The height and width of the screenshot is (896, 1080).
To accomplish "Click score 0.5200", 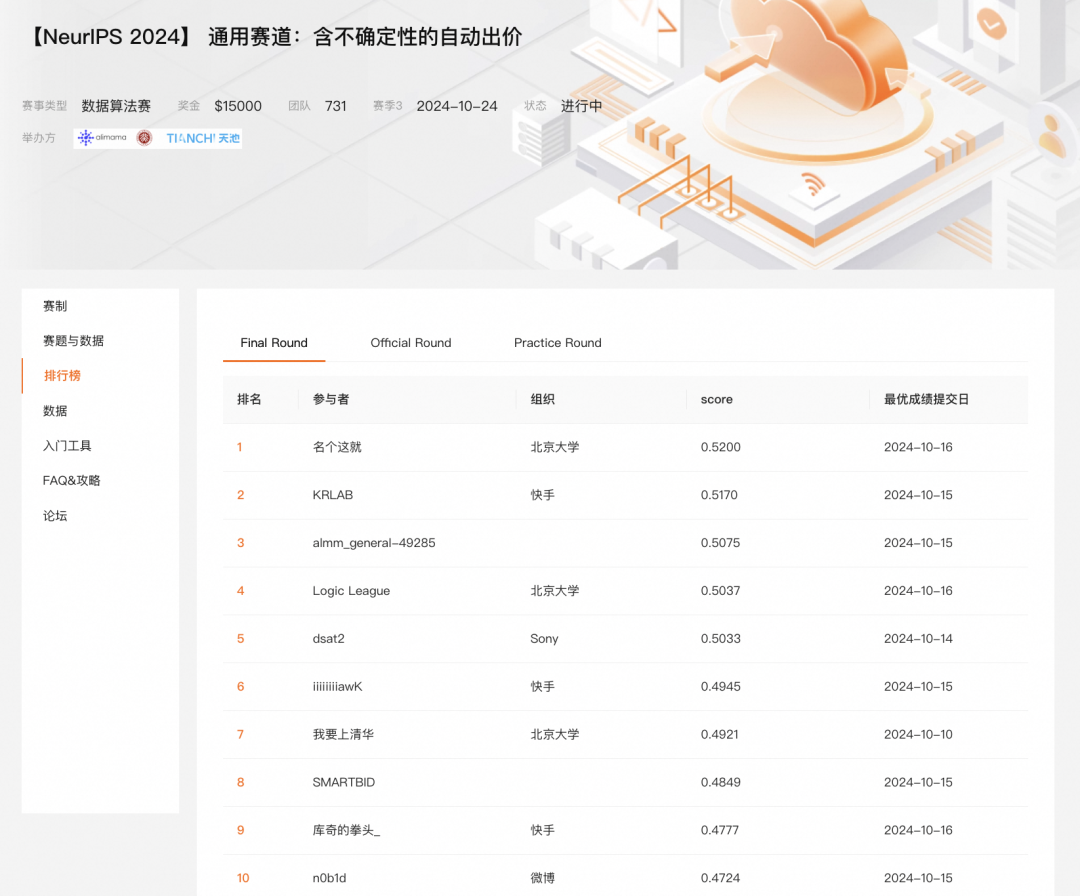I will 720,447.
